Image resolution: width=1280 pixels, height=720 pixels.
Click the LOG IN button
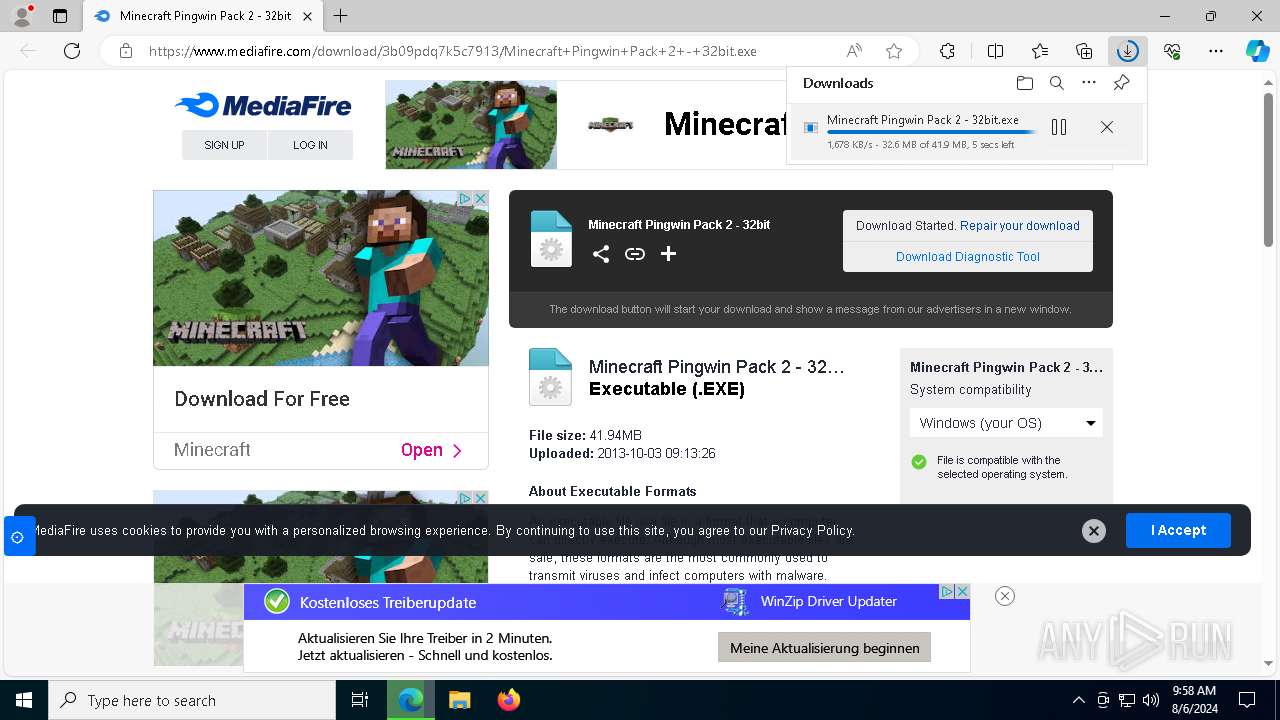(x=310, y=145)
